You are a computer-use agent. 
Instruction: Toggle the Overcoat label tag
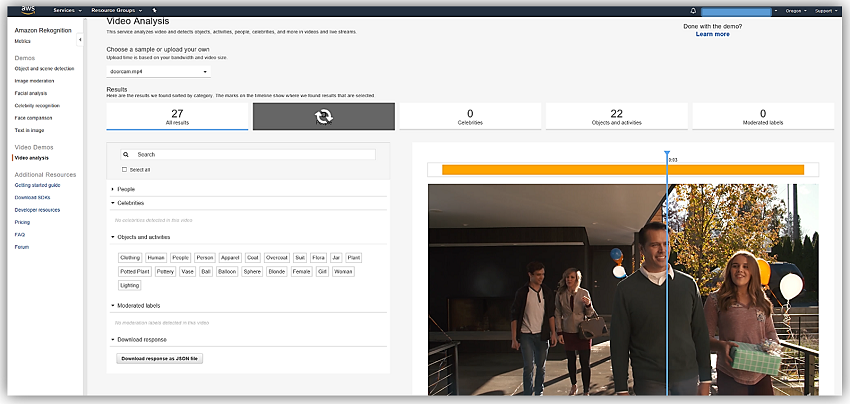click(277, 257)
